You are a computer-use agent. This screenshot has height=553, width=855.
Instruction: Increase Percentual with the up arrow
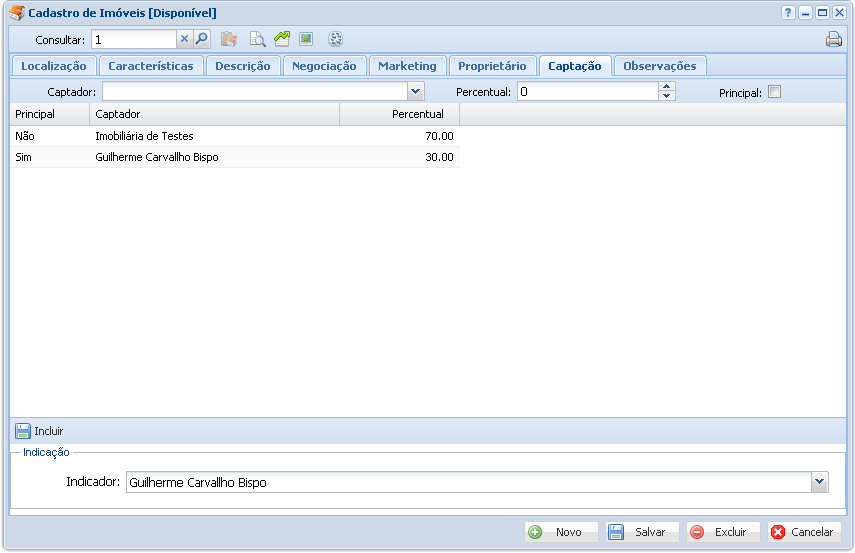(667, 87)
